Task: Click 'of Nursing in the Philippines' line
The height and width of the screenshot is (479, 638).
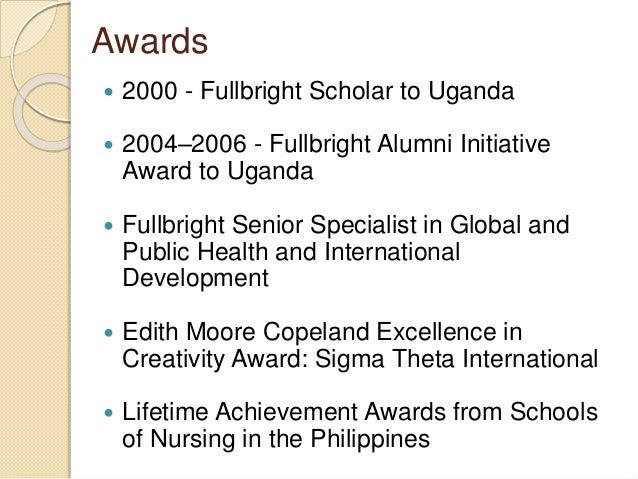Action: point(276,439)
